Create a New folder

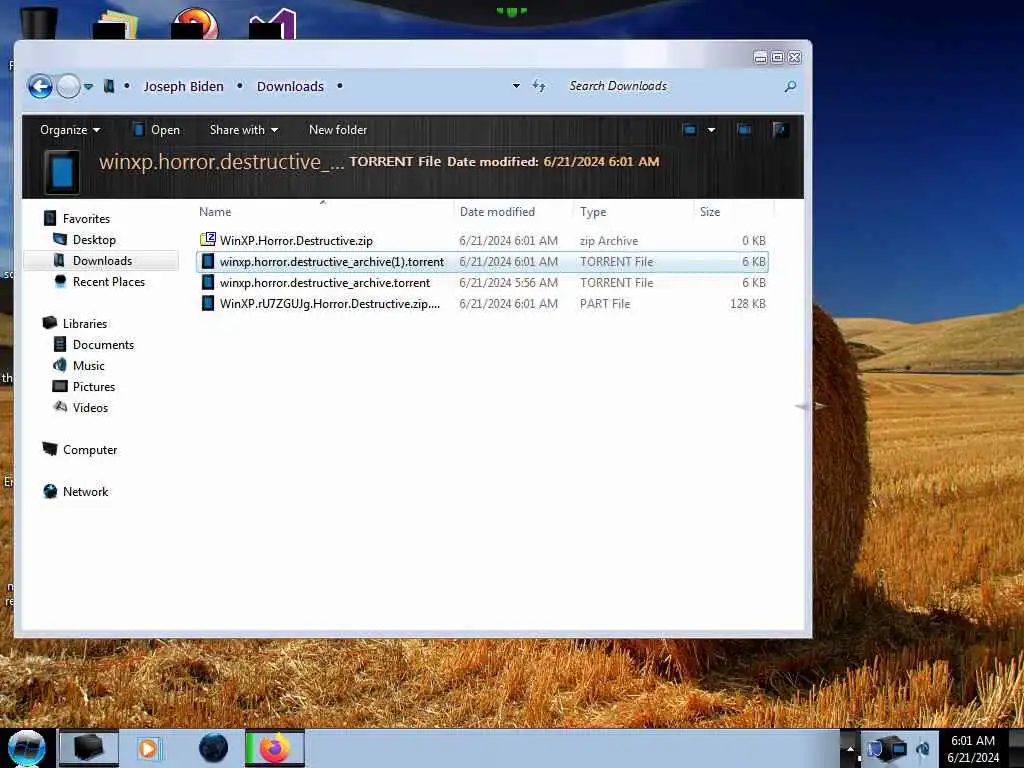click(x=338, y=130)
